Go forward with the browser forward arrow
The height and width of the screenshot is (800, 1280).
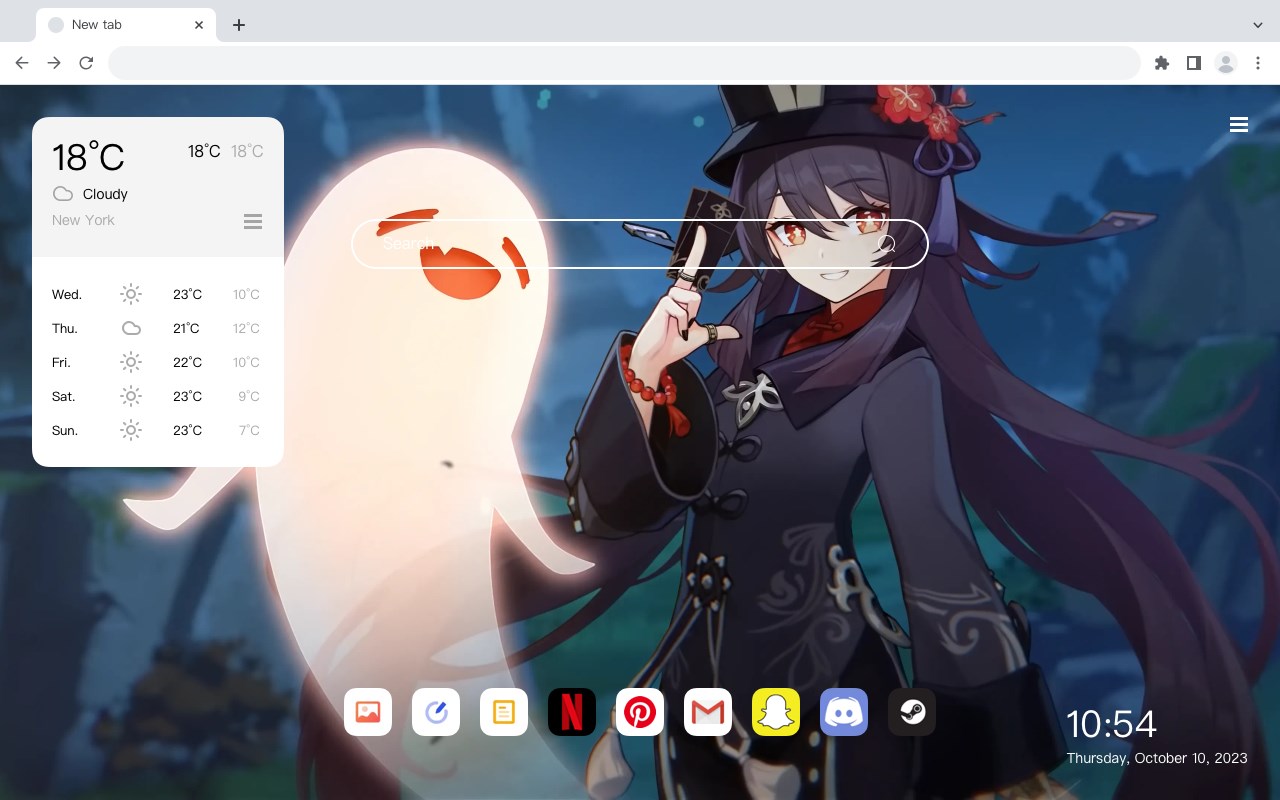[x=54, y=63]
